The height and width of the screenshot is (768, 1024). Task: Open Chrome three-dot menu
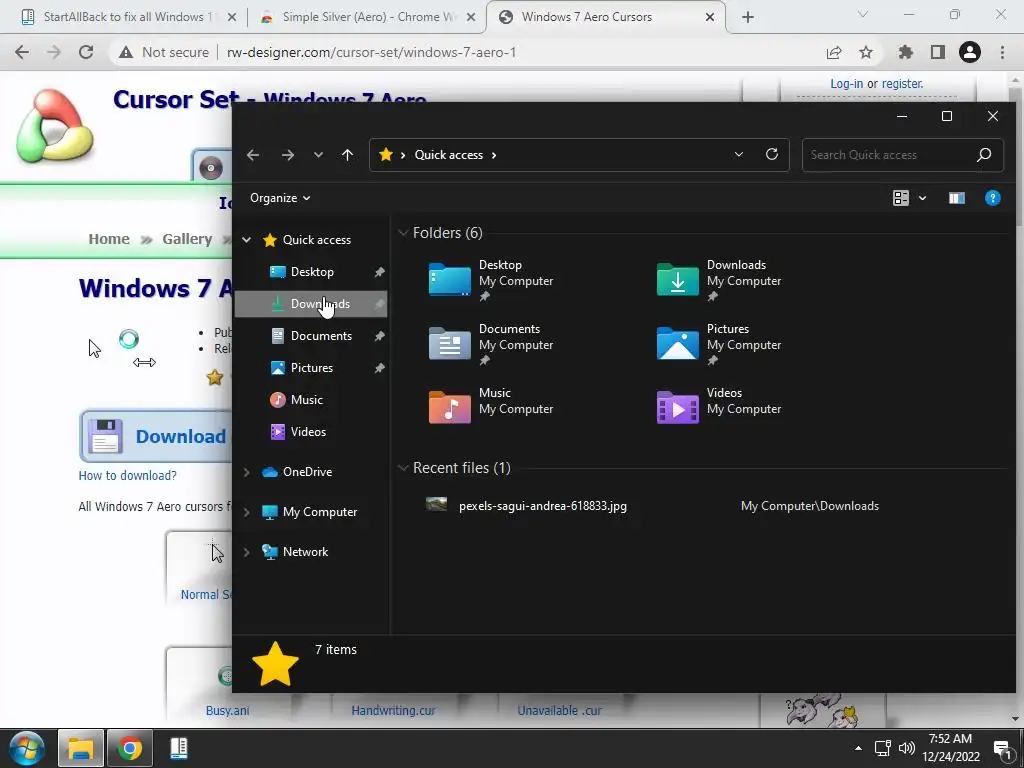(1002, 52)
